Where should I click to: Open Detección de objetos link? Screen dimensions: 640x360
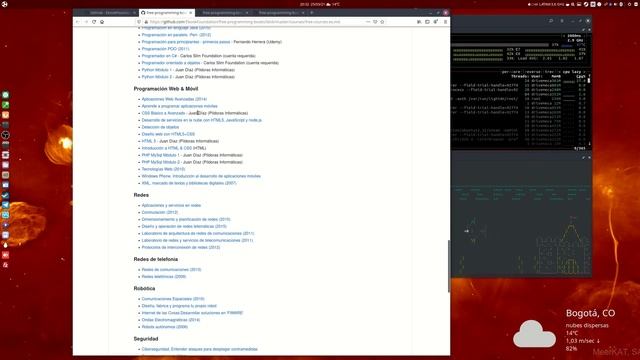[x=160, y=127]
